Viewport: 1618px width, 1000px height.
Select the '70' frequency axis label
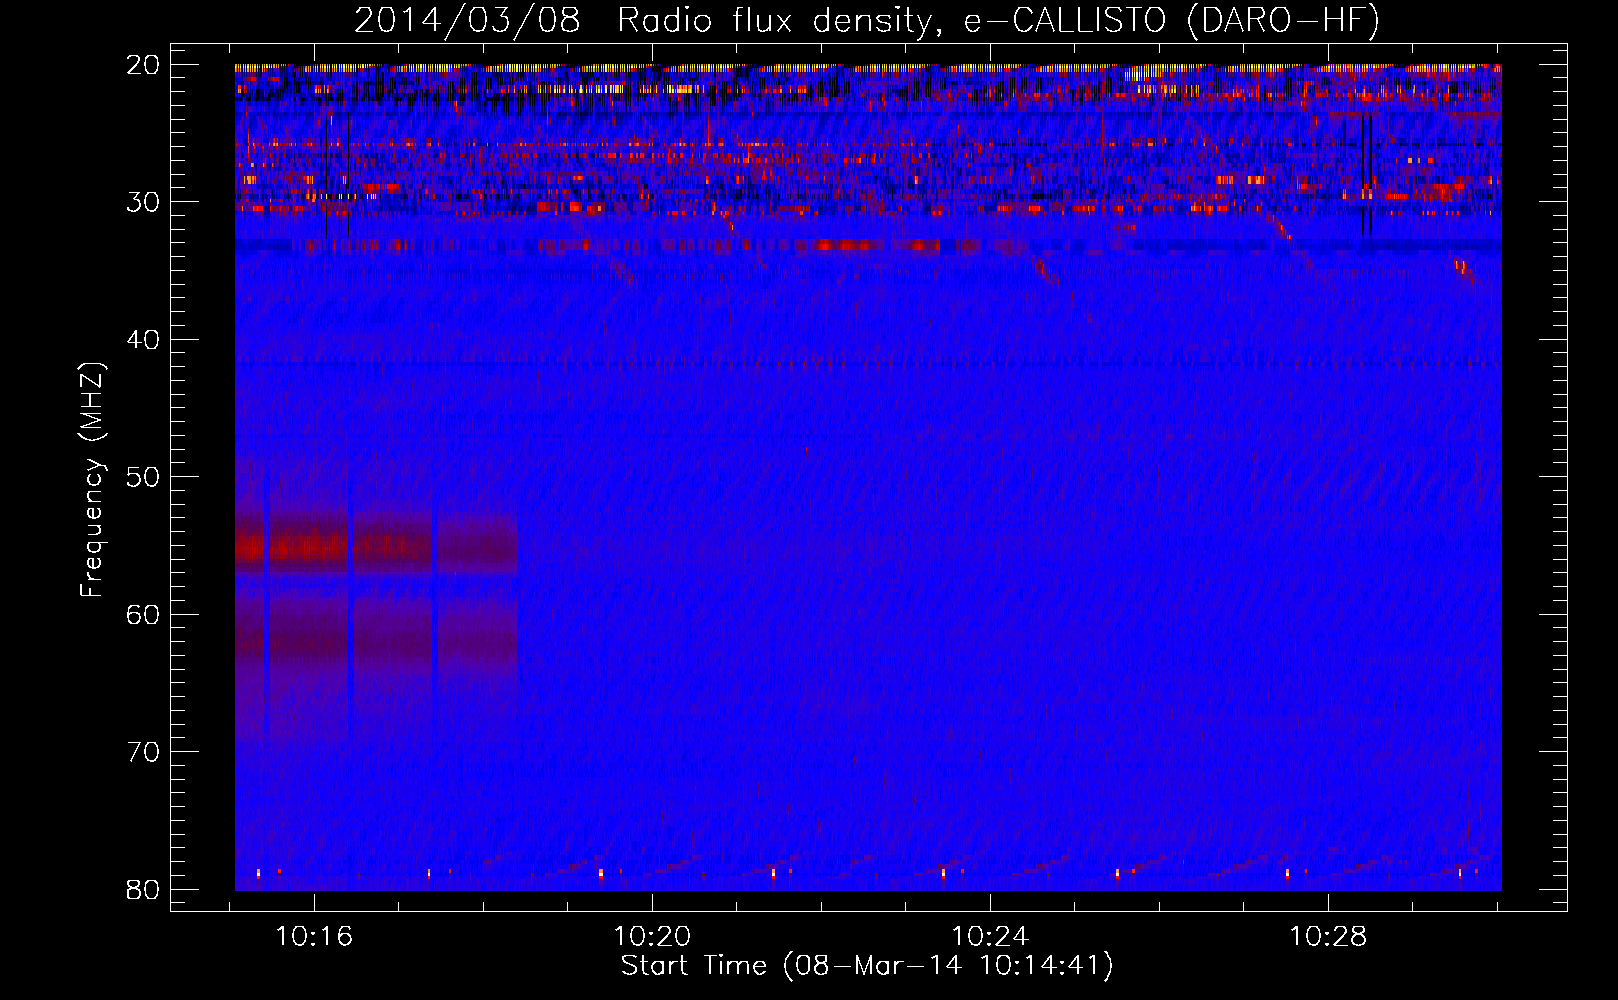coord(143,752)
